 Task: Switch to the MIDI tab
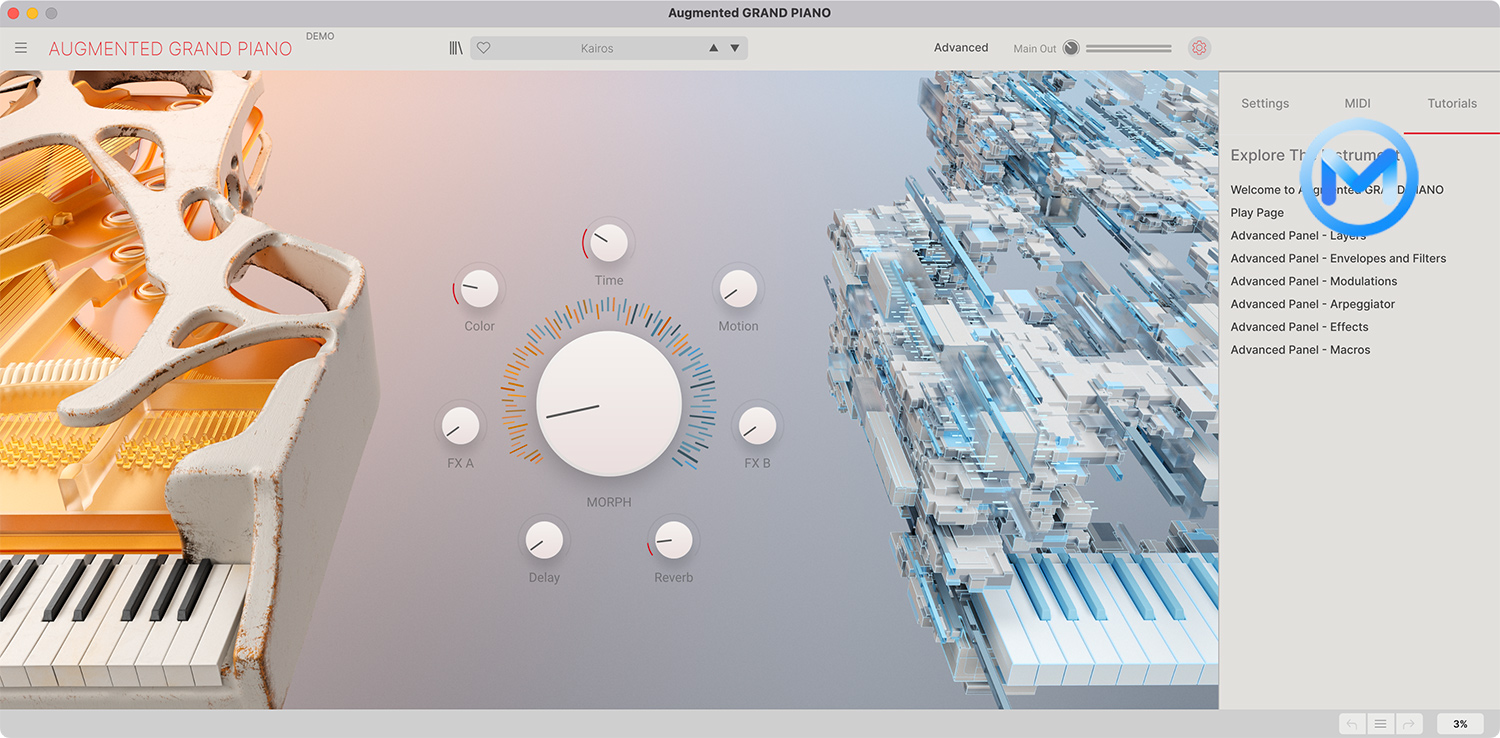click(x=1357, y=103)
